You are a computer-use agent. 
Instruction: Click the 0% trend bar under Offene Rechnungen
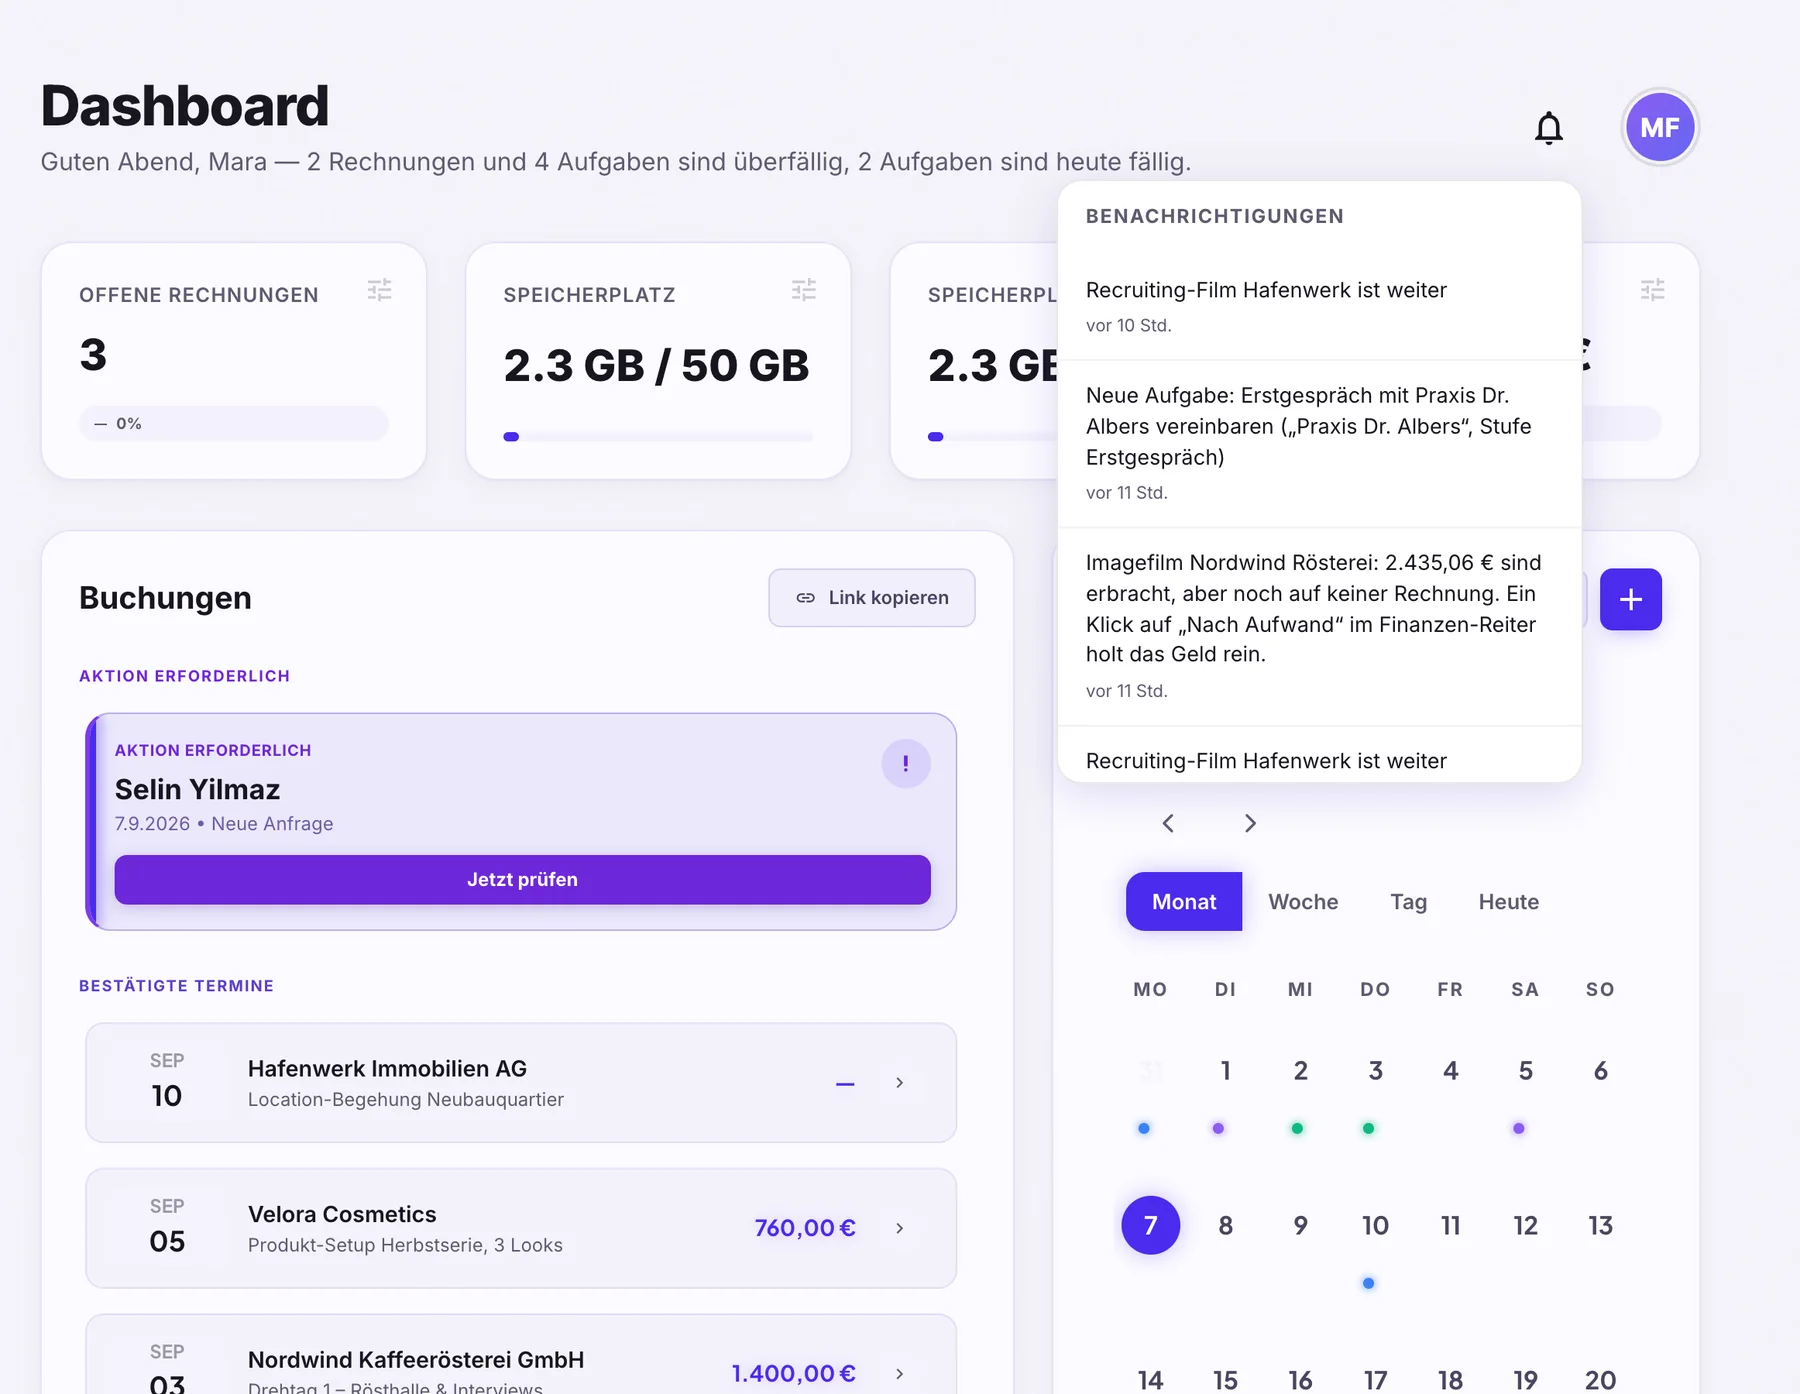pyautogui.click(x=234, y=423)
